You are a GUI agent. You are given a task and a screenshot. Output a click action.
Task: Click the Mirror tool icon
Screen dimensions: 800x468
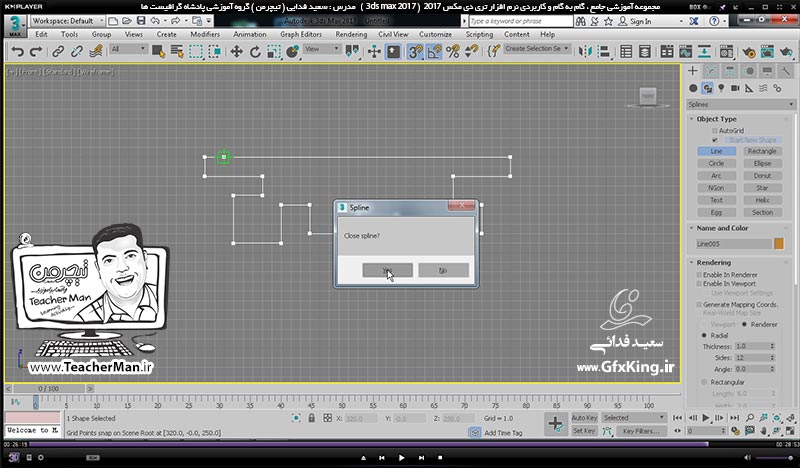[585, 52]
